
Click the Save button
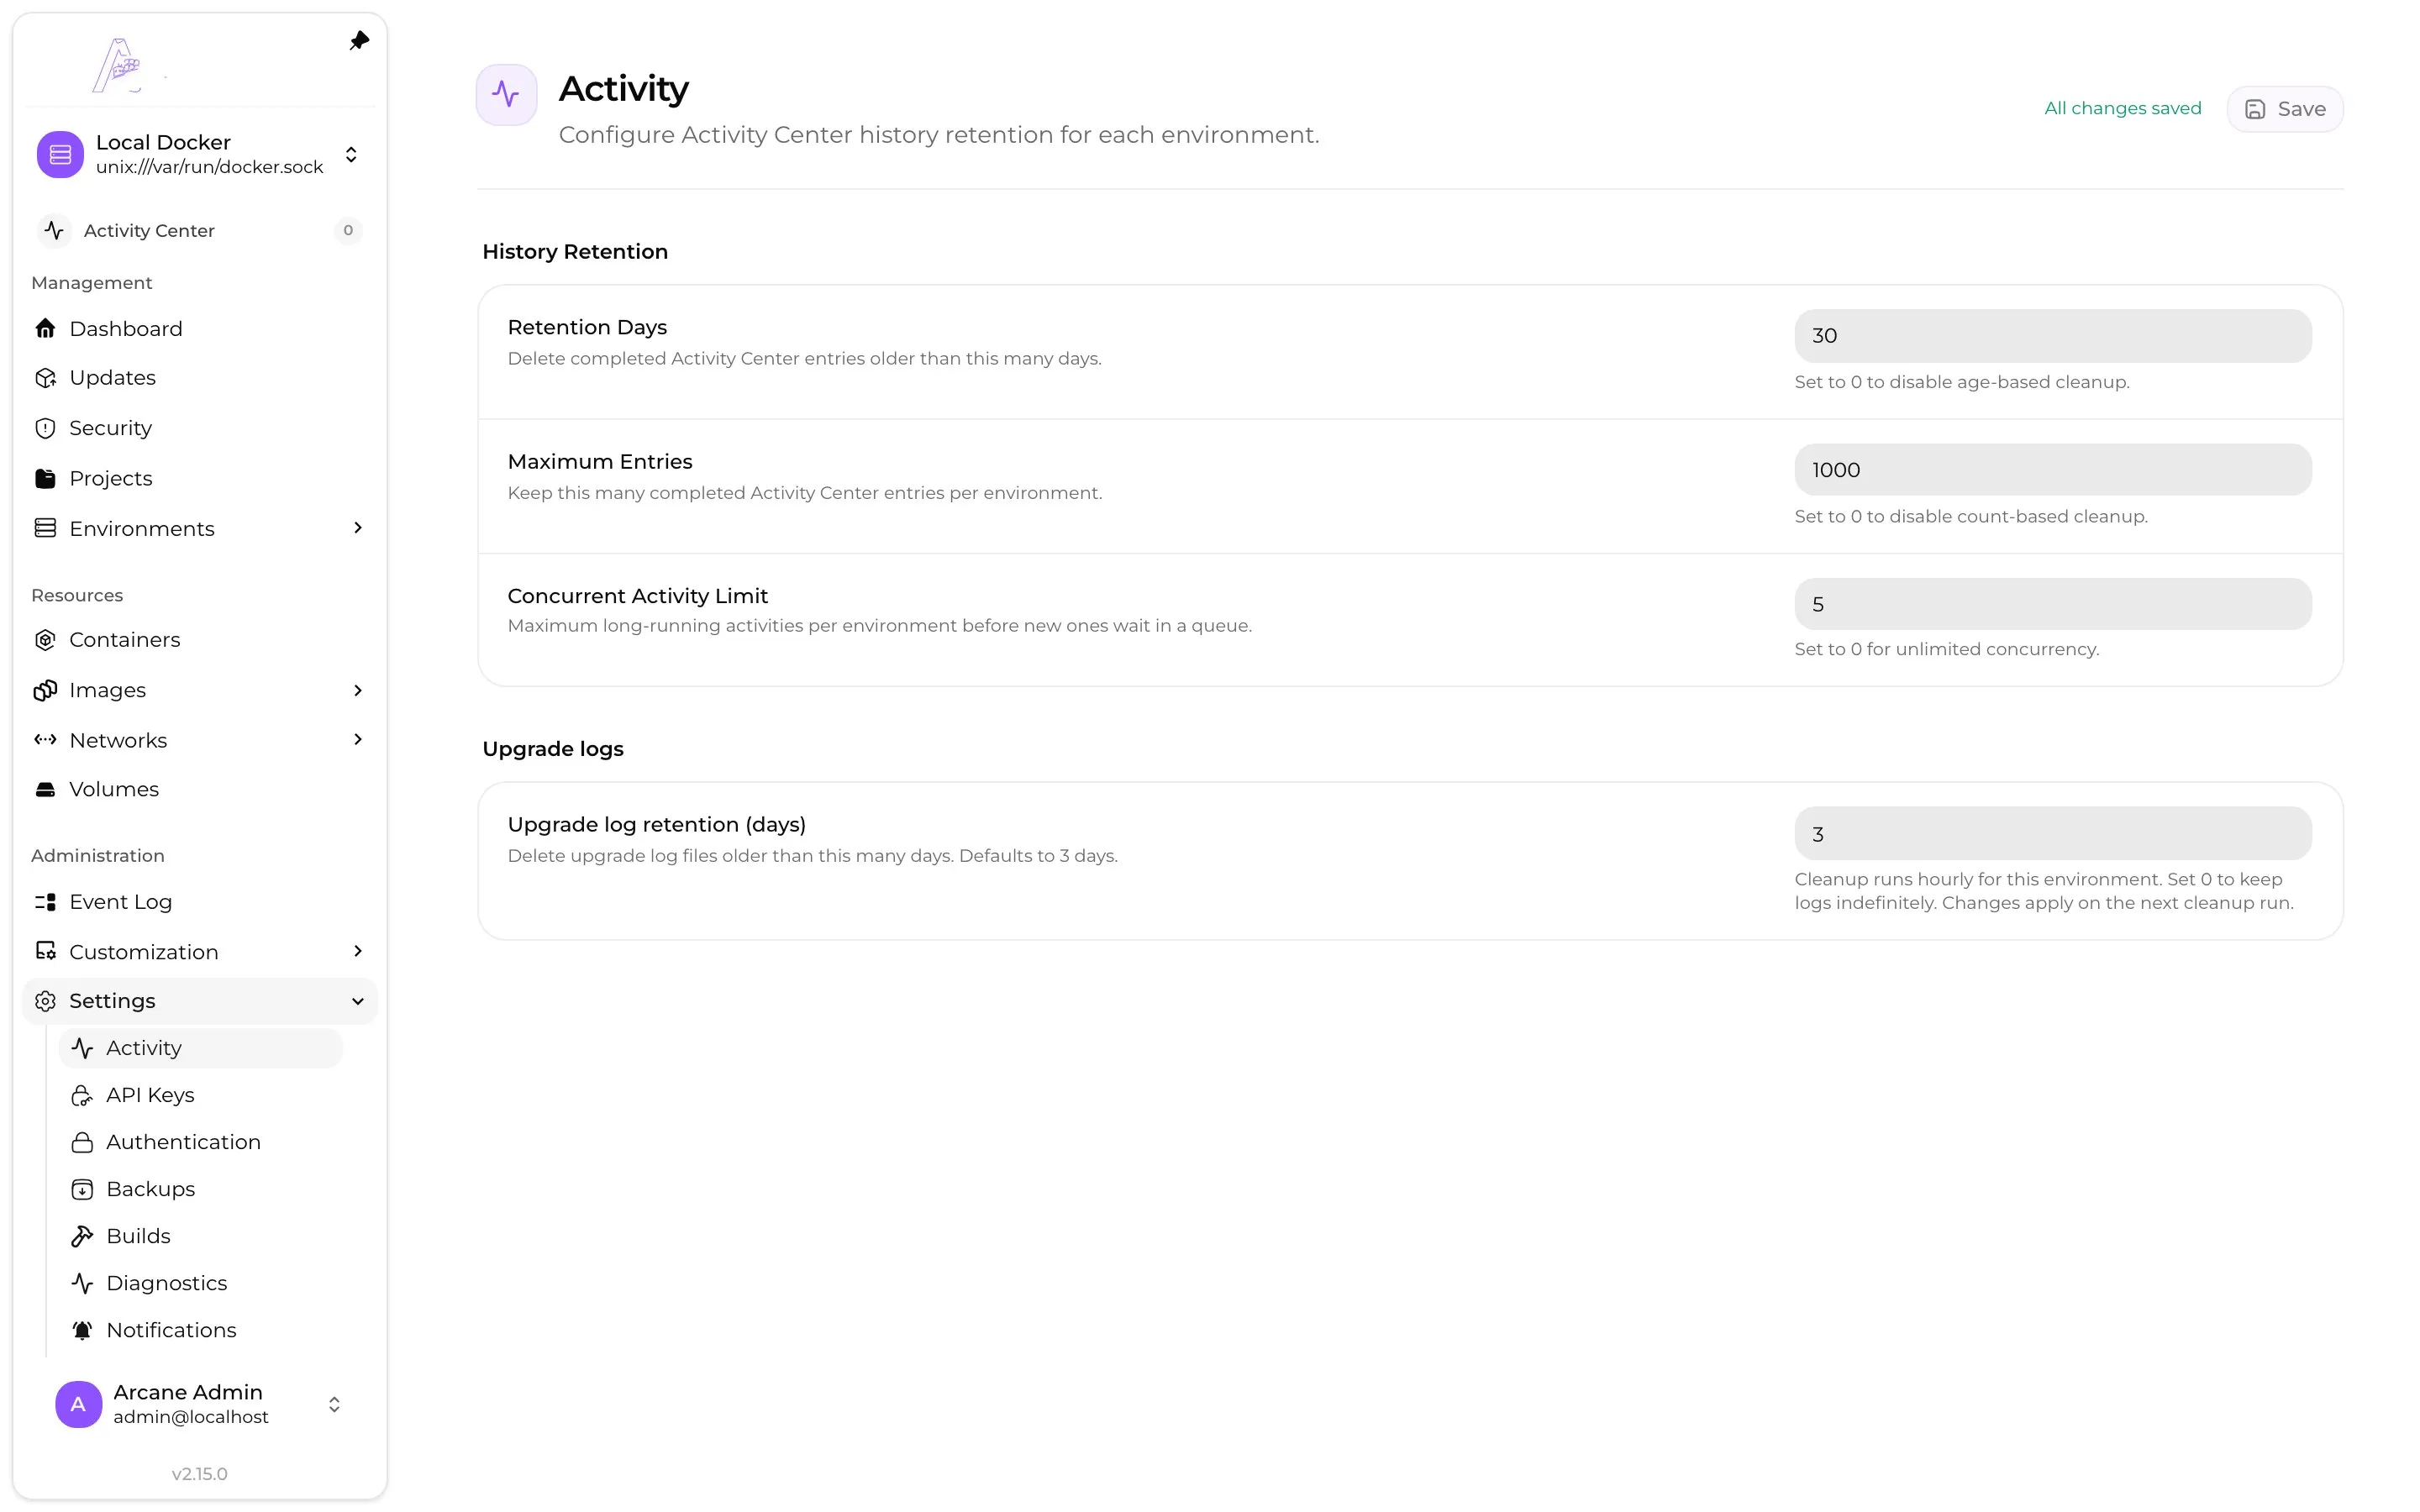pos(2284,109)
